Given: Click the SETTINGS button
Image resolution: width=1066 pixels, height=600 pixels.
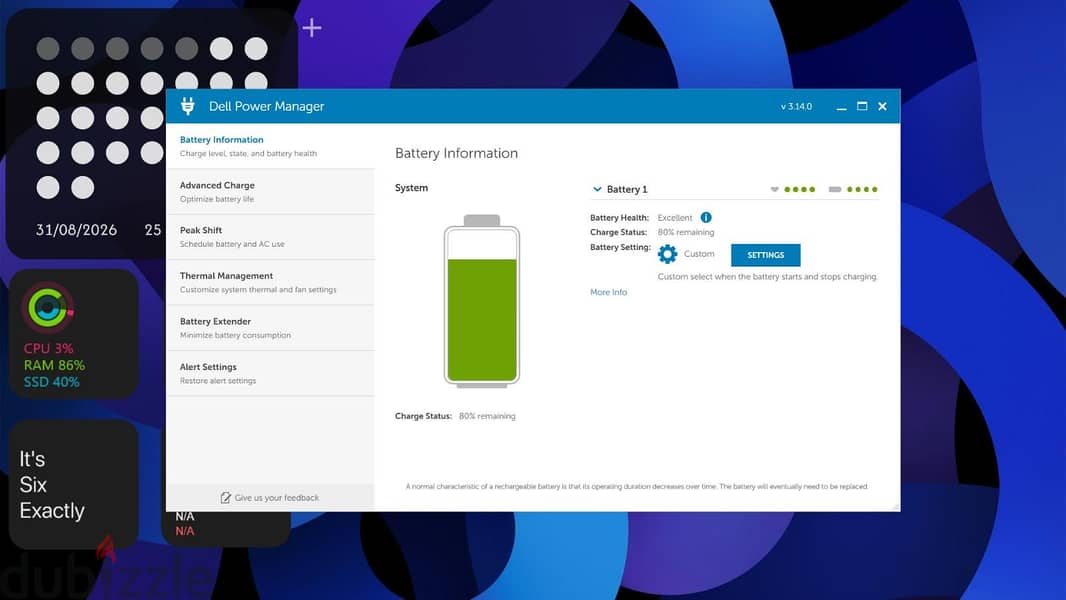Looking at the screenshot, I should pyautogui.click(x=766, y=255).
